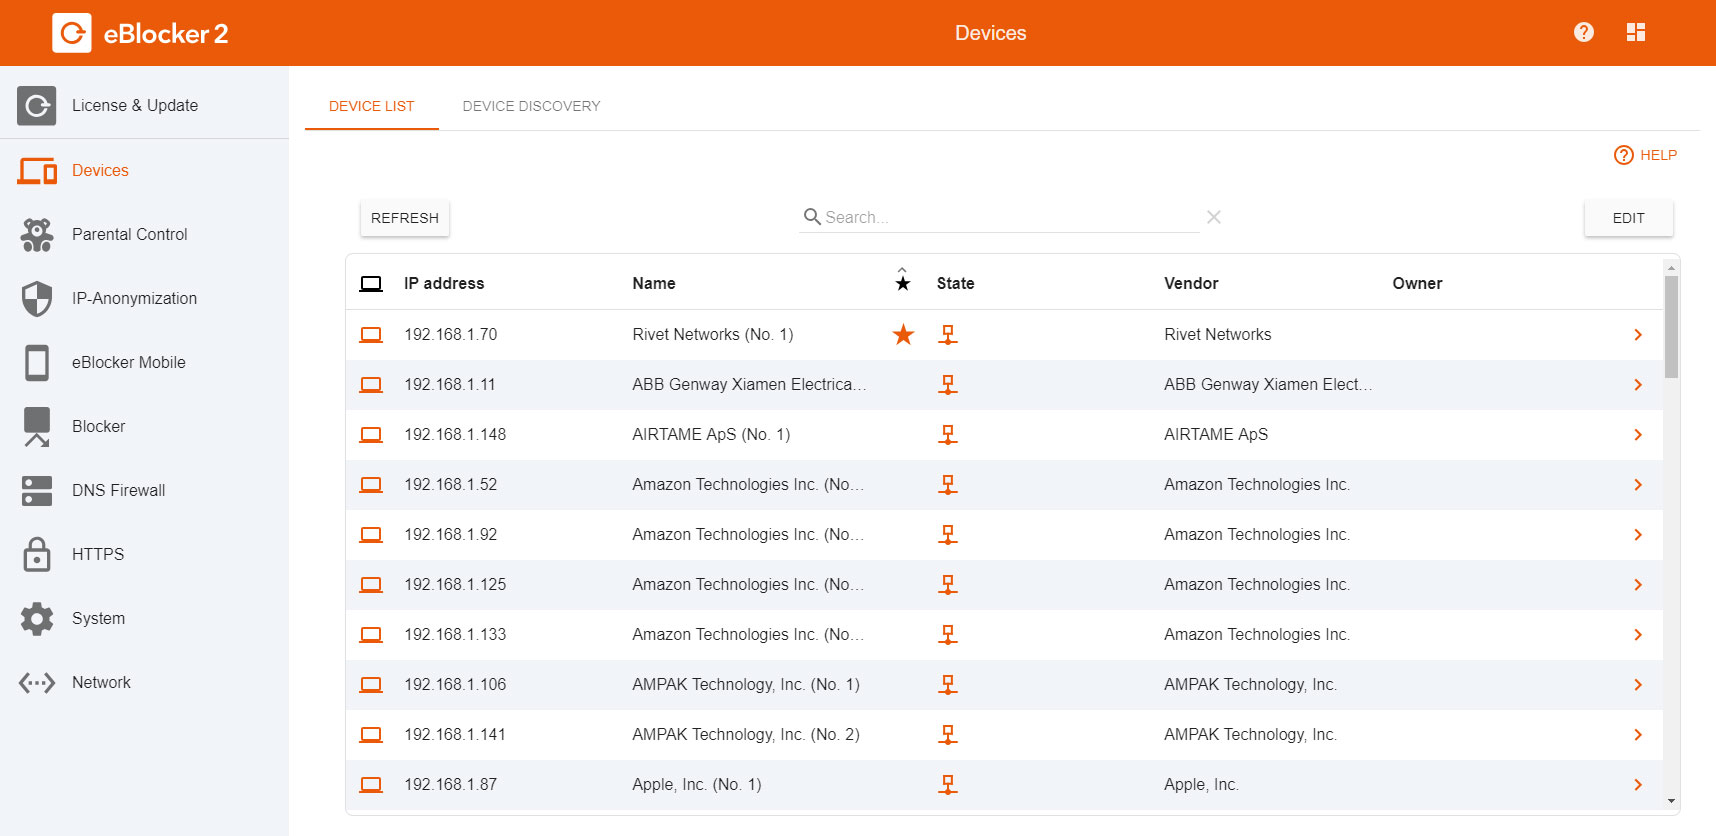Click the laptop icon for 192.168.1.141
This screenshot has height=836, width=1716.
371,735
